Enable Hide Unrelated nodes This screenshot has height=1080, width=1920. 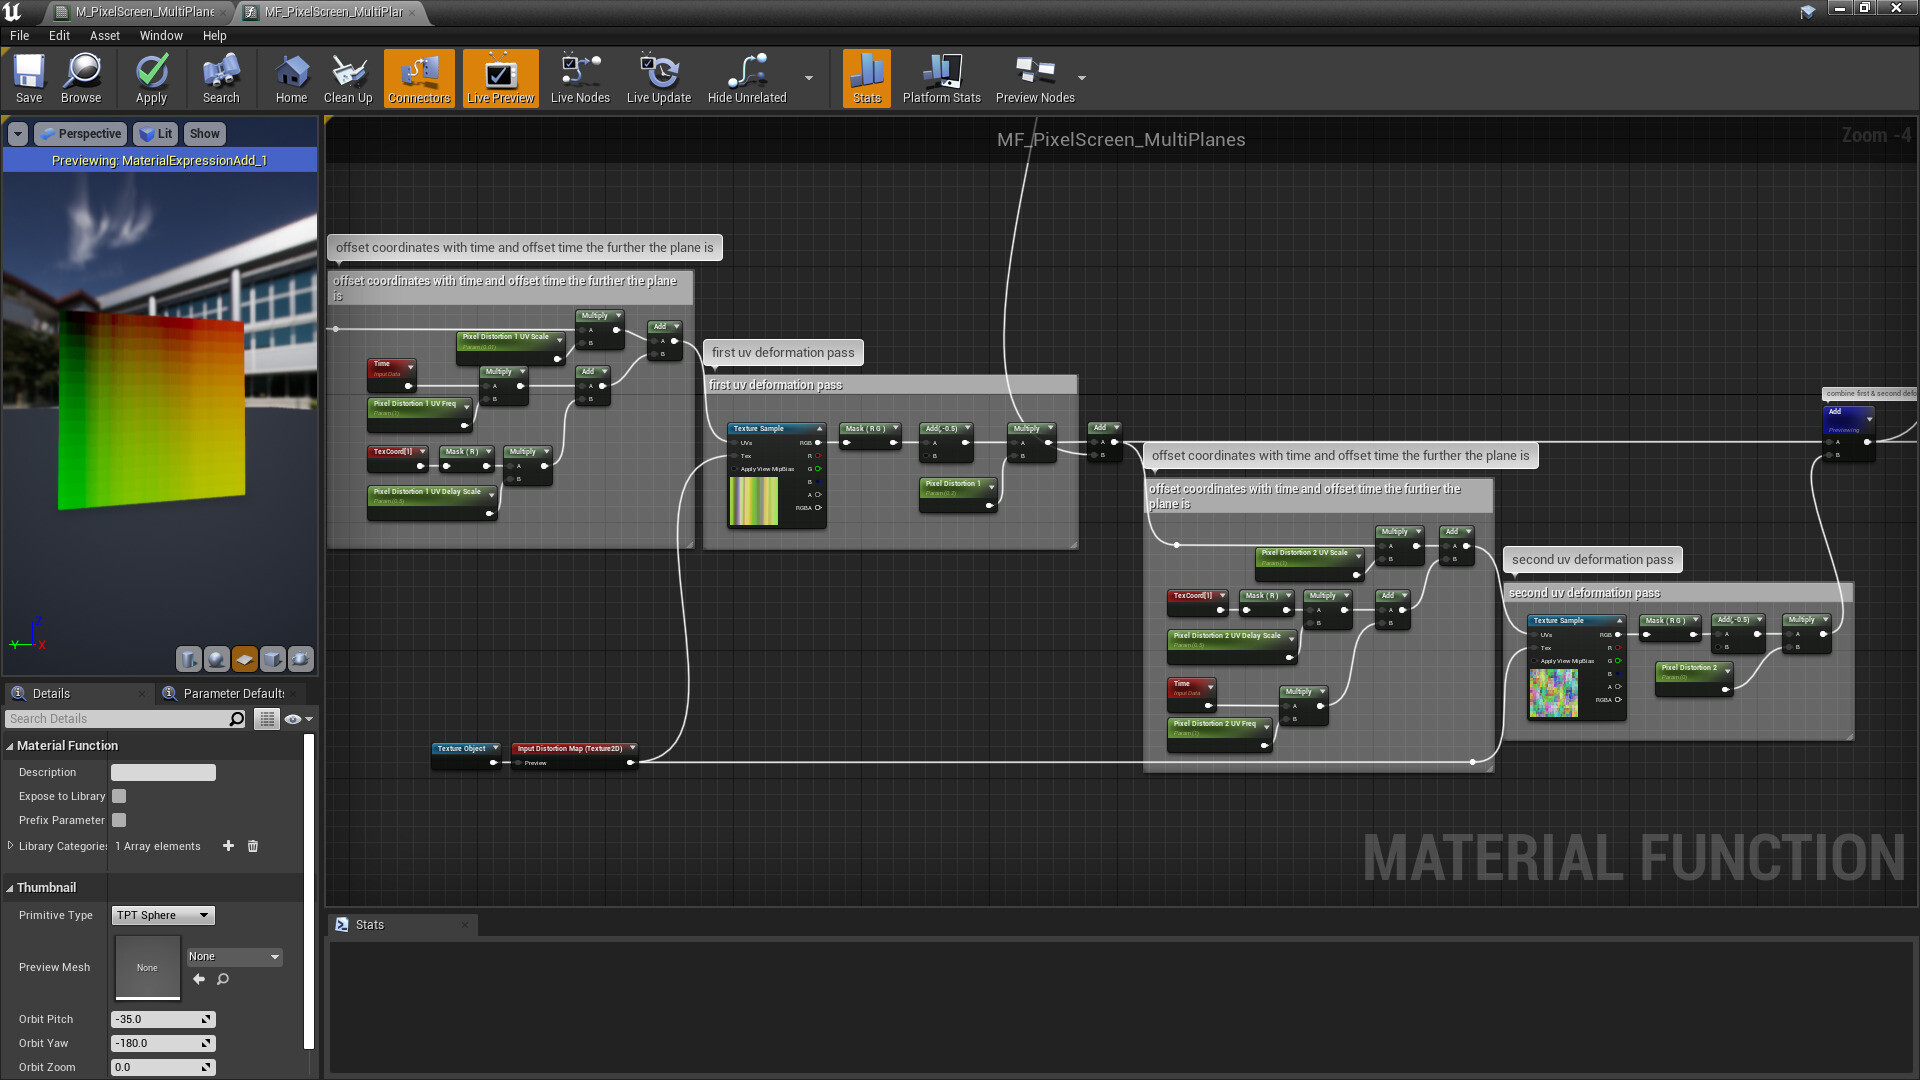point(745,78)
